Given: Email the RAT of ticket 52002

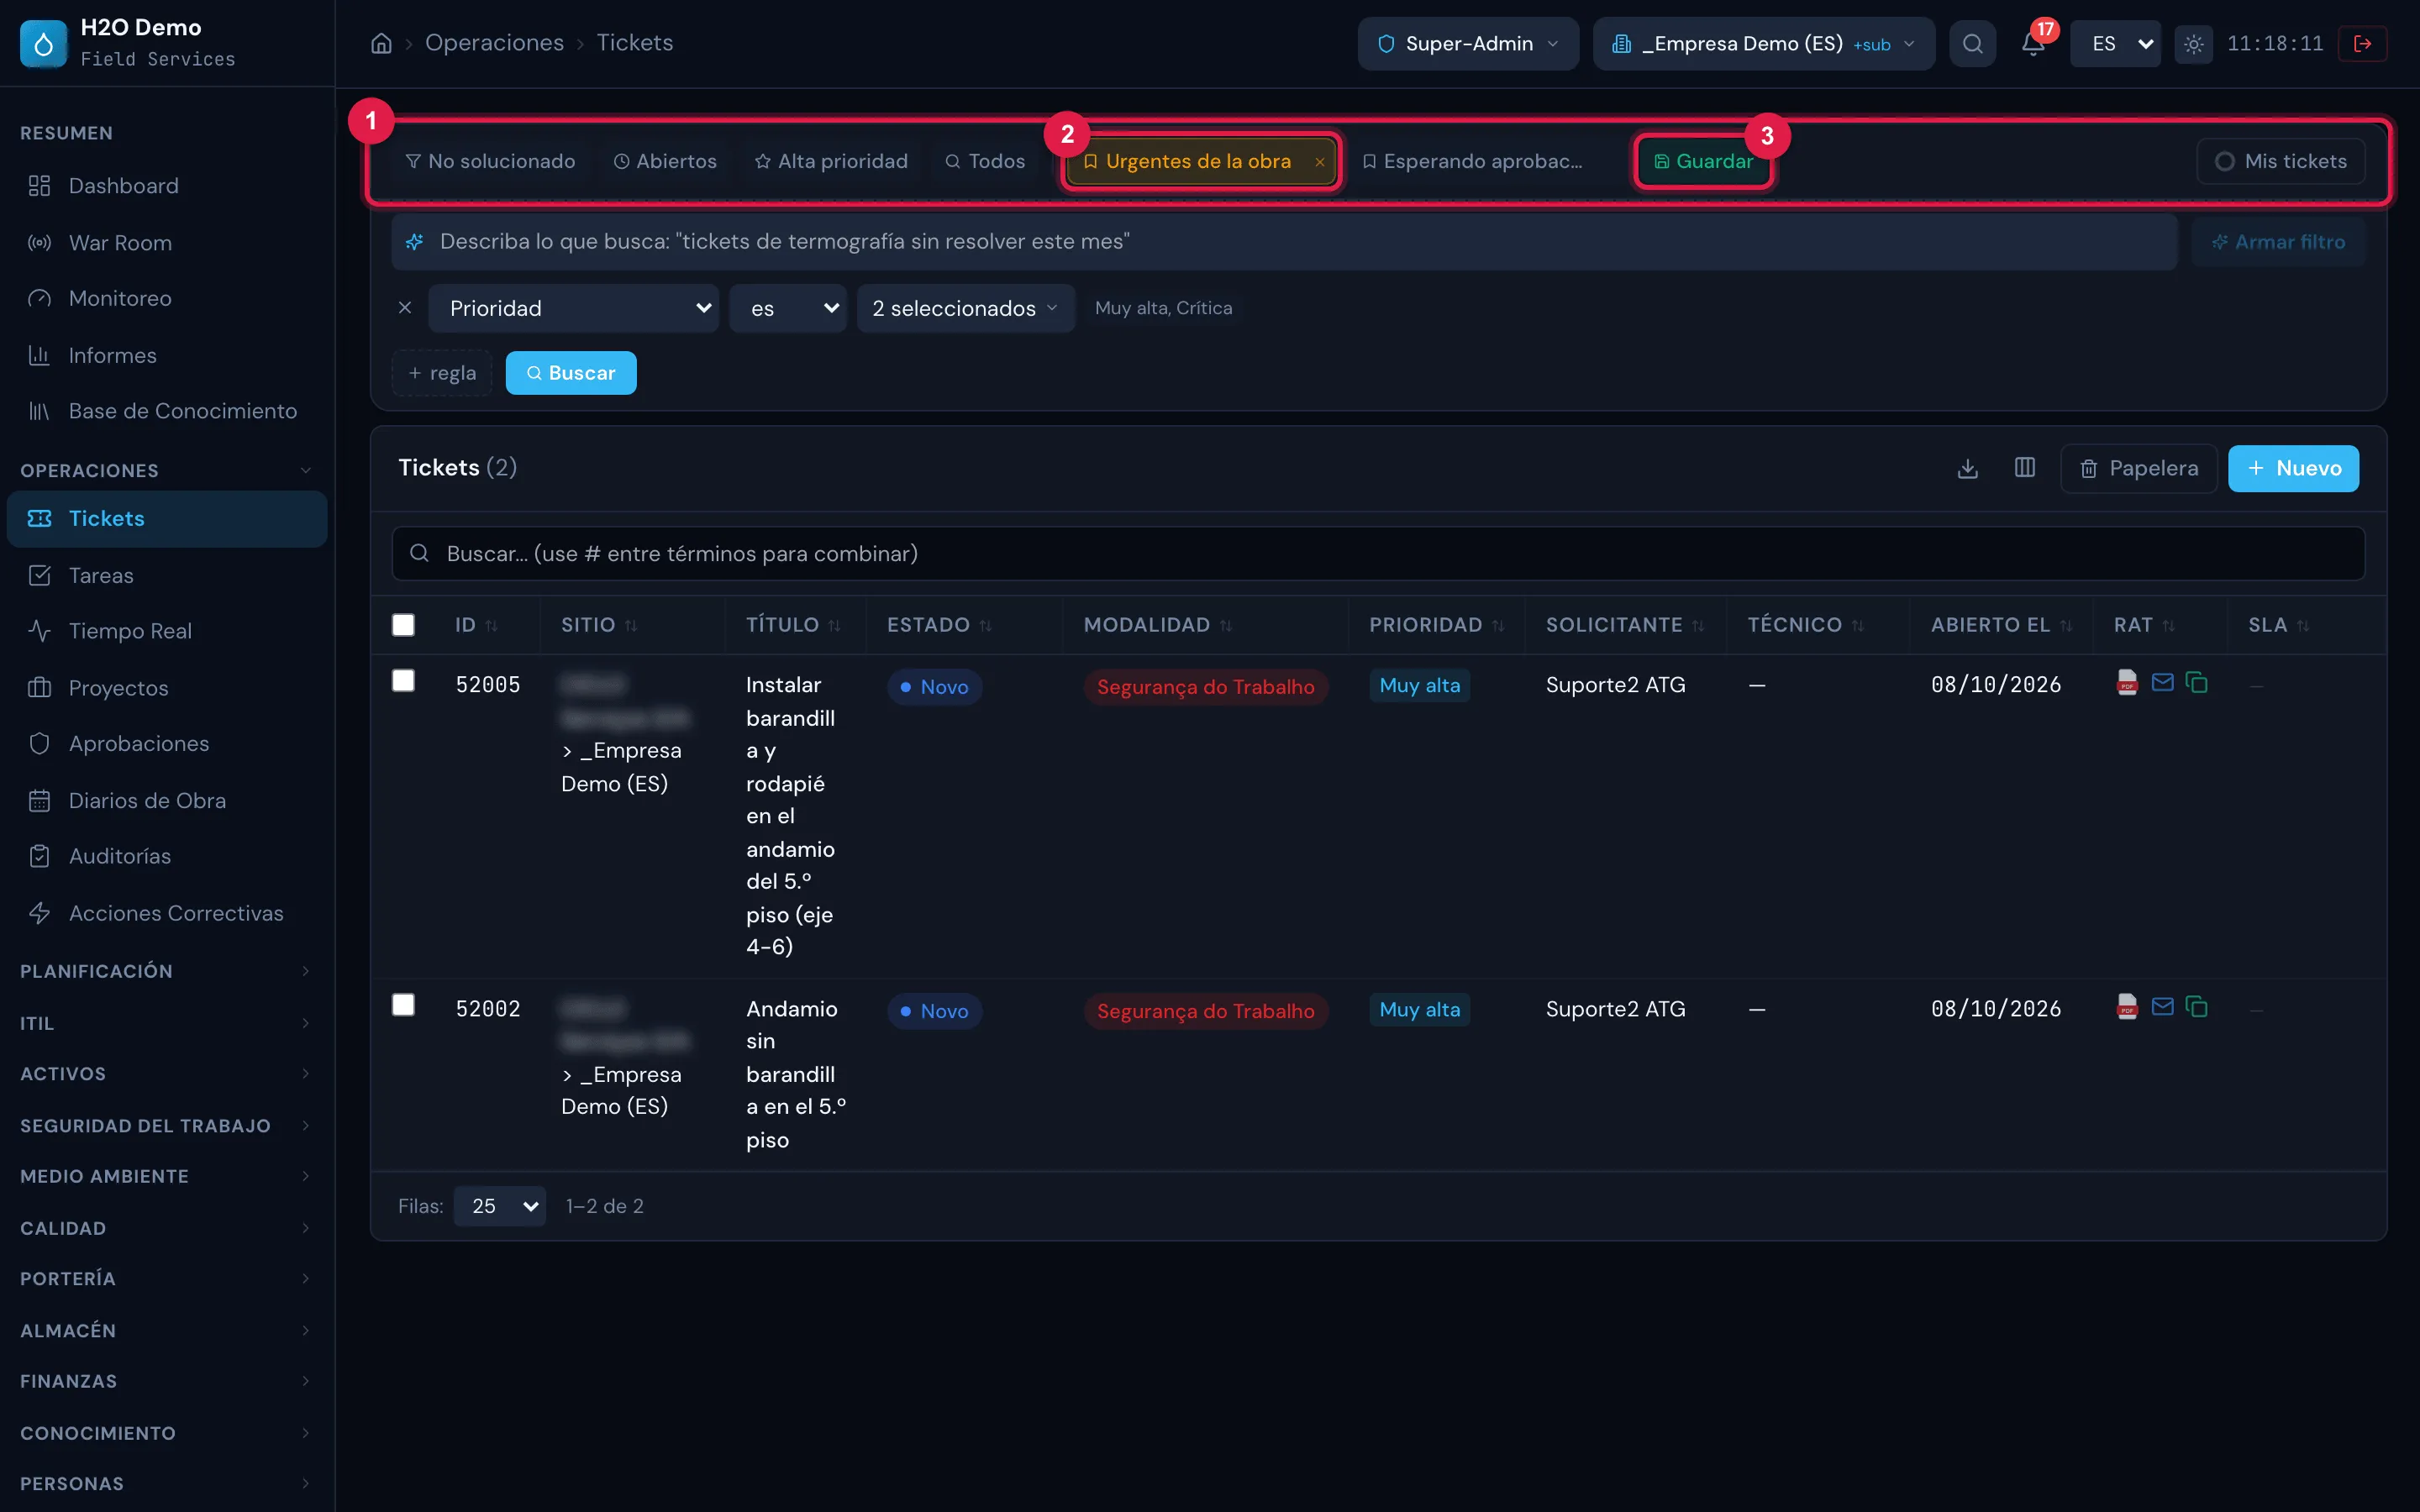Looking at the screenshot, I should point(2162,1007).
